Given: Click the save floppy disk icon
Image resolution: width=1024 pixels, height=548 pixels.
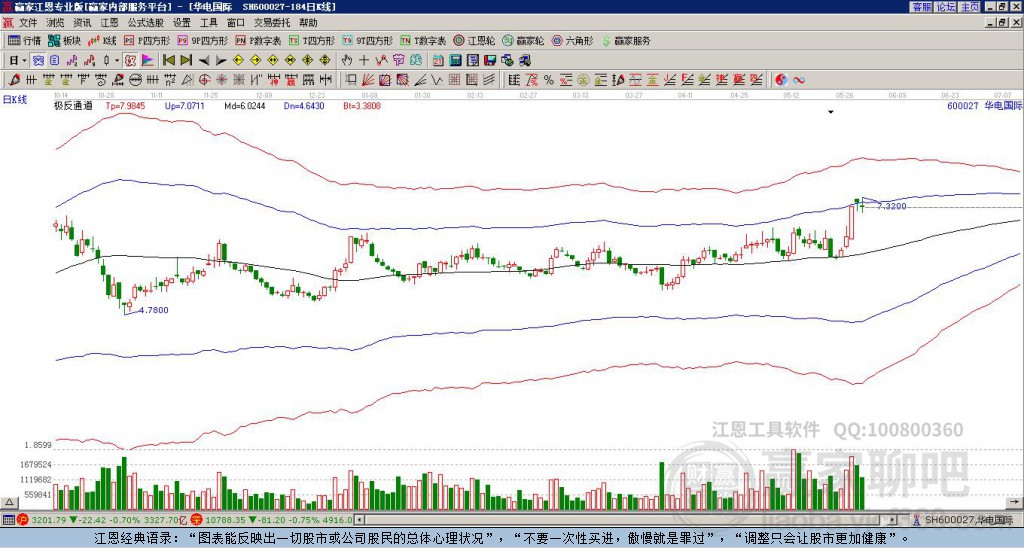Looking at the screenshot, I should coord(490,61).
